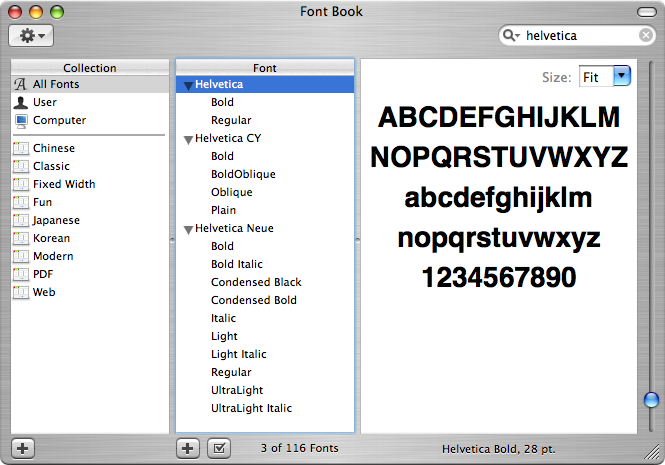Select the Condensed Black typeface
665x465 pixels.
pos(256,282)
